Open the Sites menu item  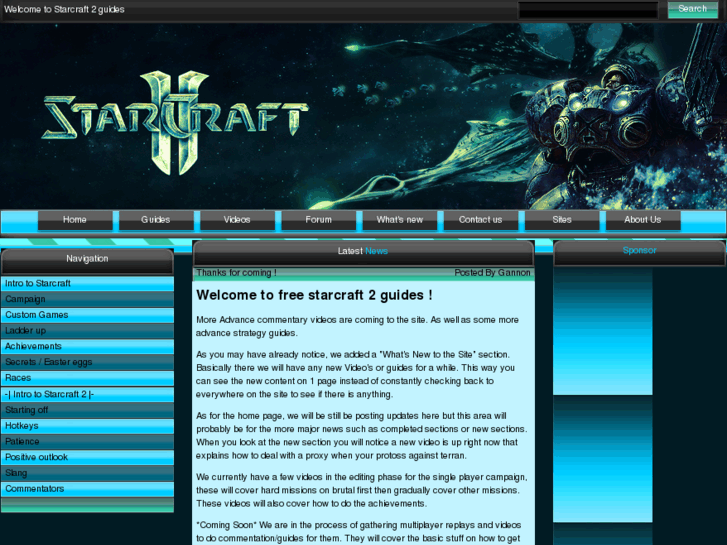562,220
